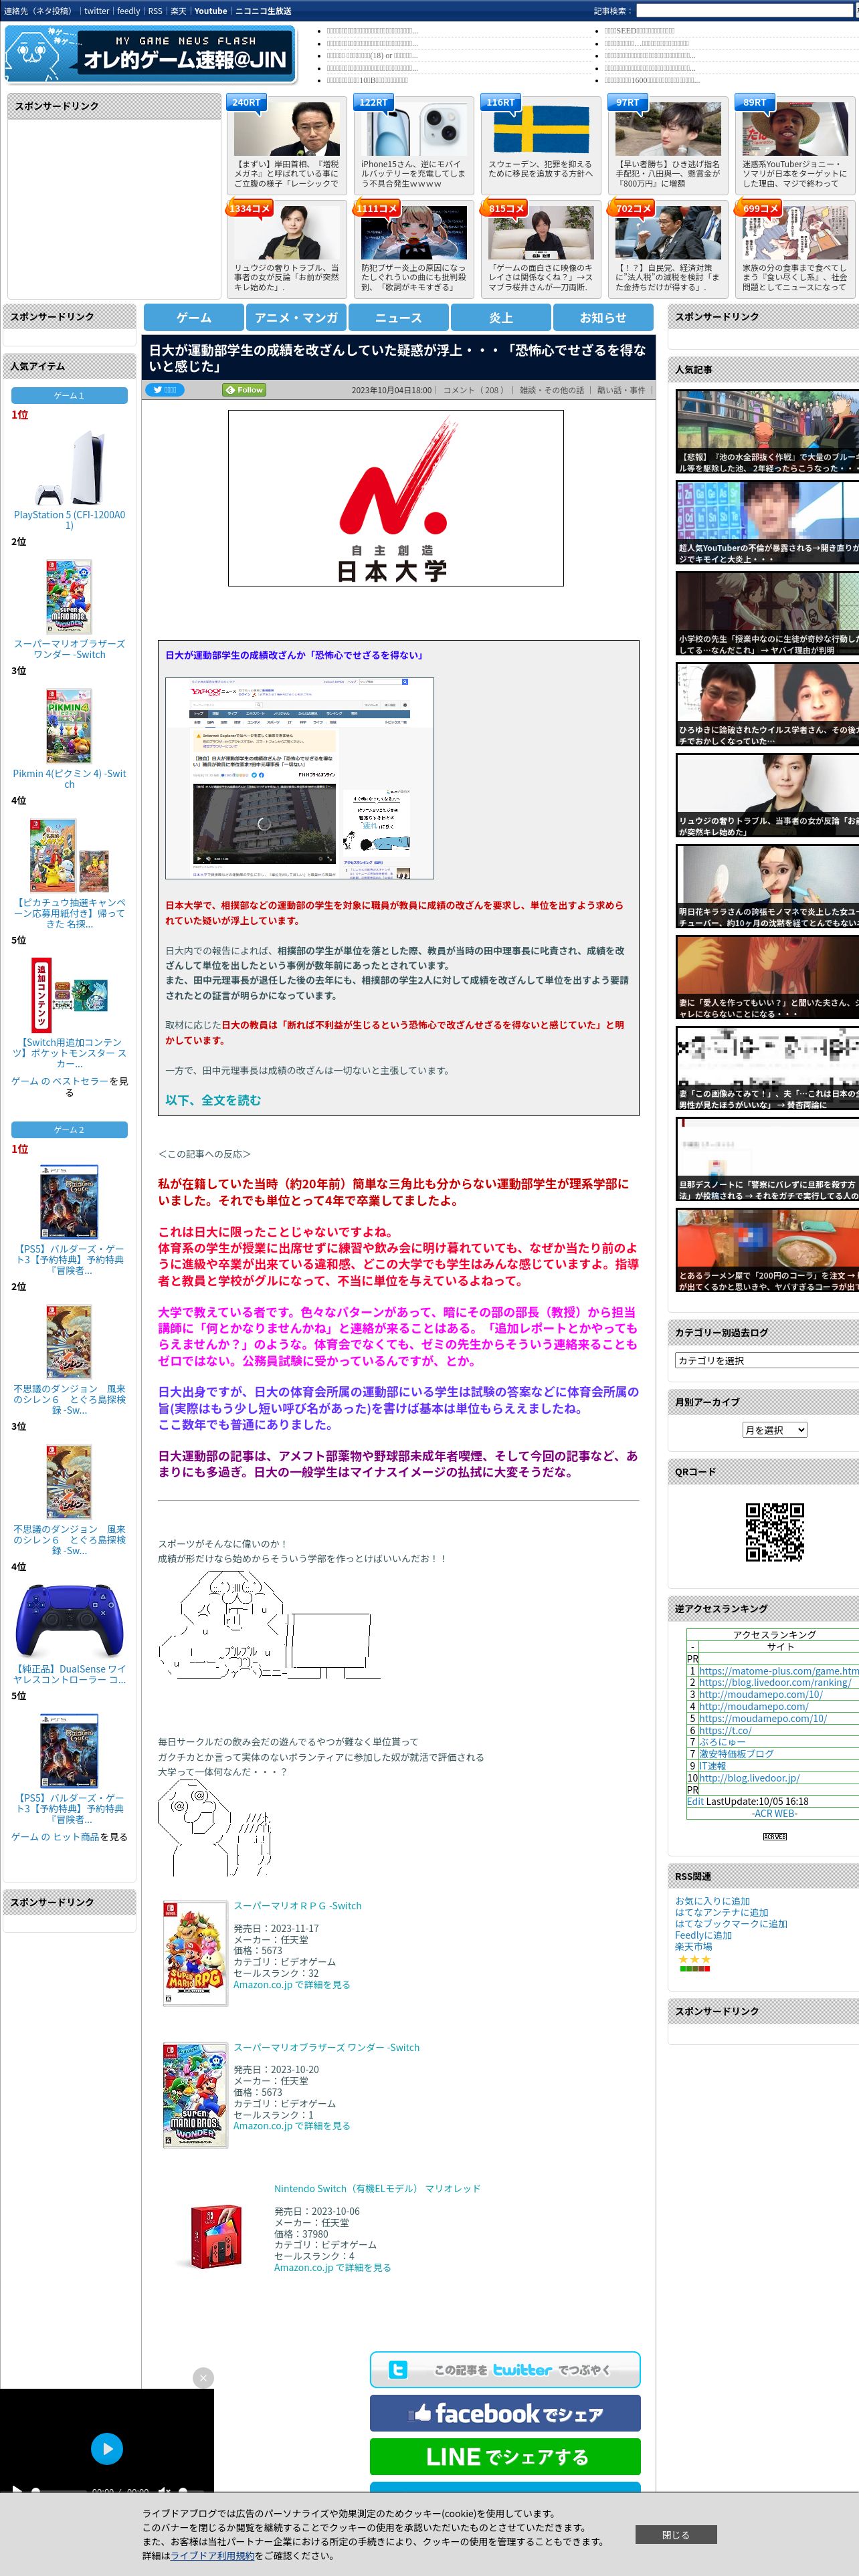859x2576 pixels.
Task: Open ひろゆきに論破された popular article thumbnail
Action: (767, 705)
